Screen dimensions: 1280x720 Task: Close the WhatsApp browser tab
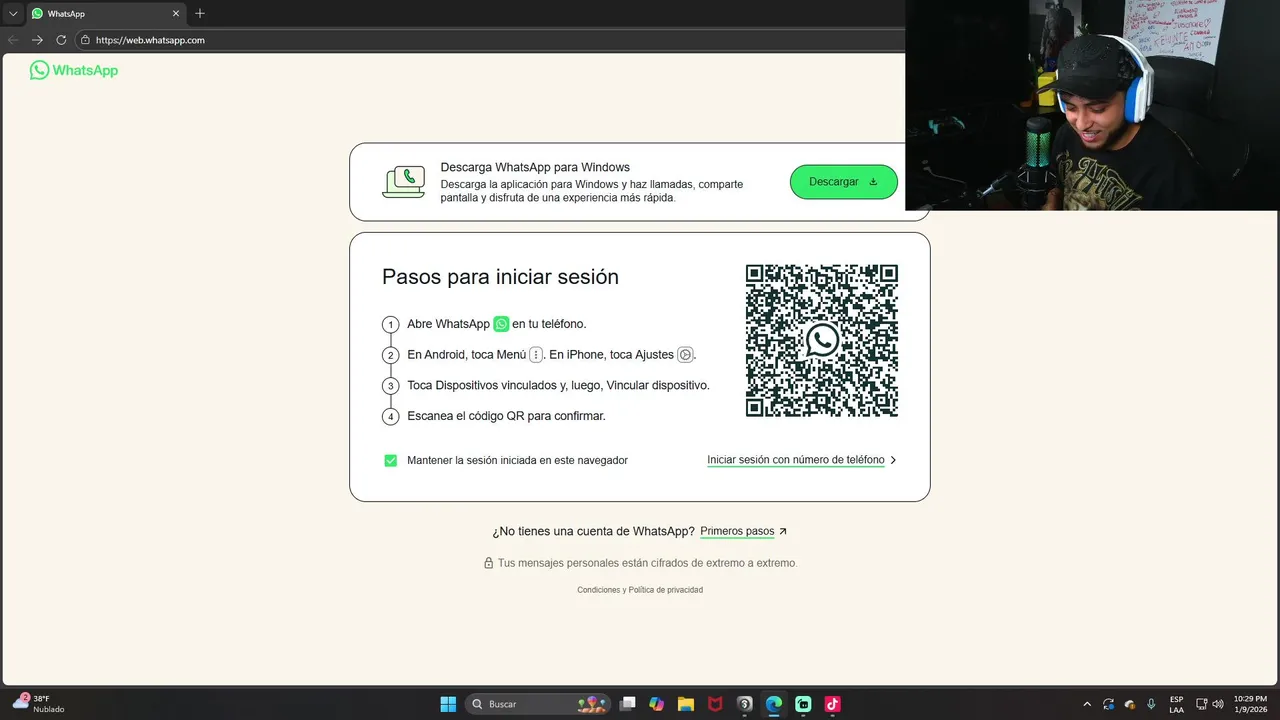click(176, 14)
